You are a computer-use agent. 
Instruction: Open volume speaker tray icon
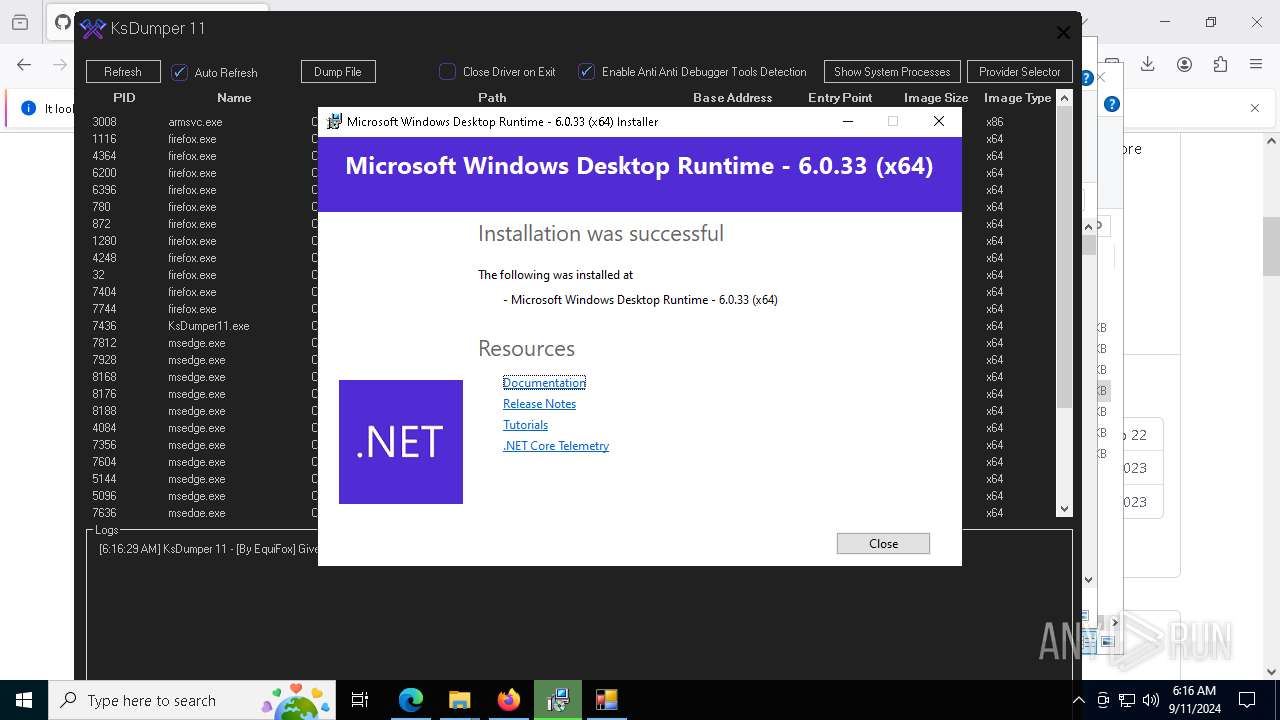pos(1151,700)
